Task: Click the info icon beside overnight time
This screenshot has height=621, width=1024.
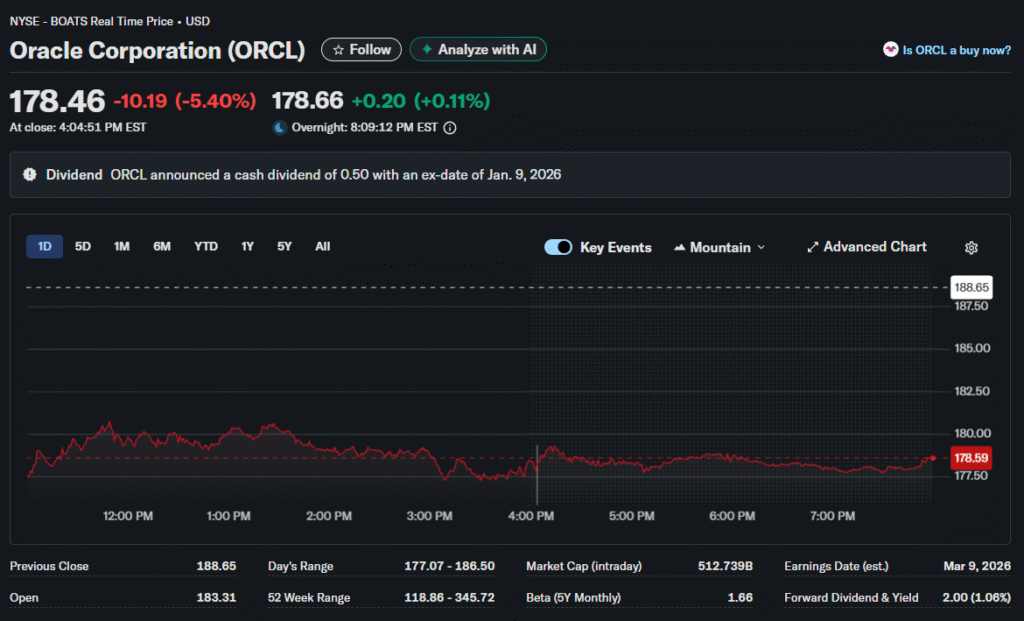Action: pos(450,128)
